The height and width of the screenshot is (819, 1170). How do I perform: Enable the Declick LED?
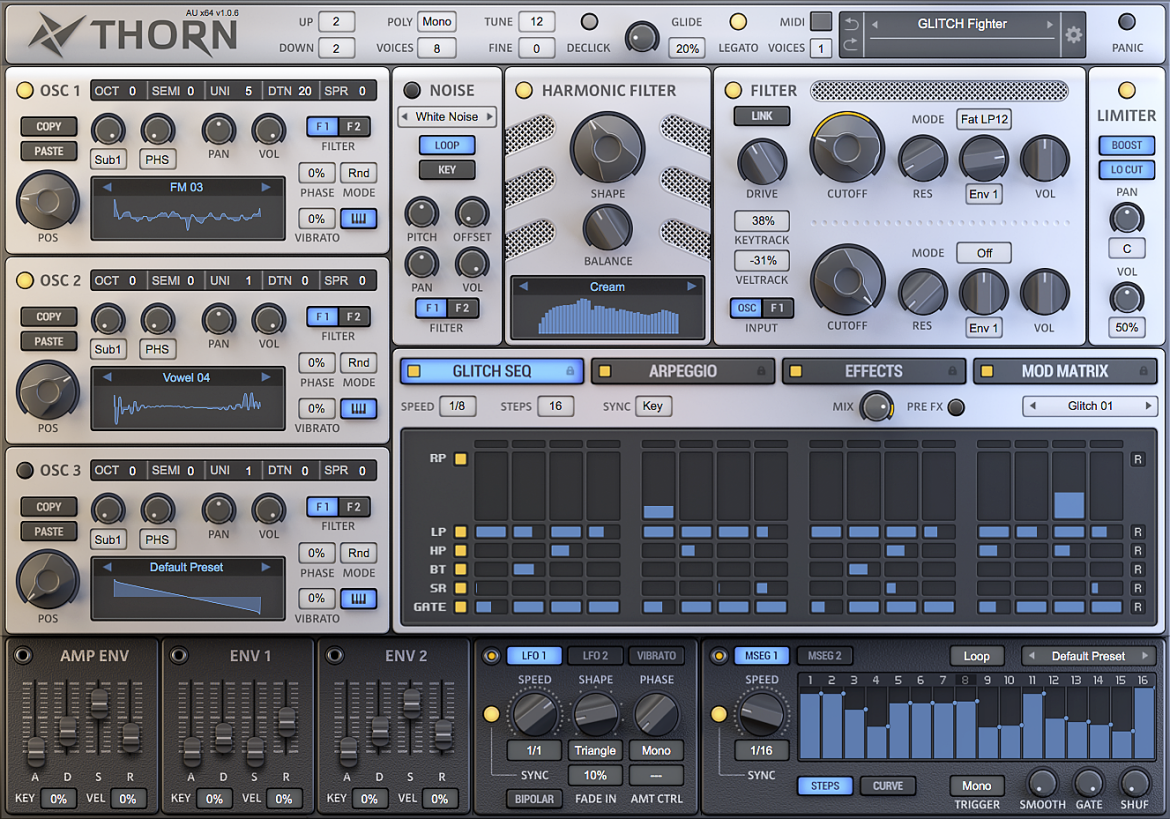point(589,22)
